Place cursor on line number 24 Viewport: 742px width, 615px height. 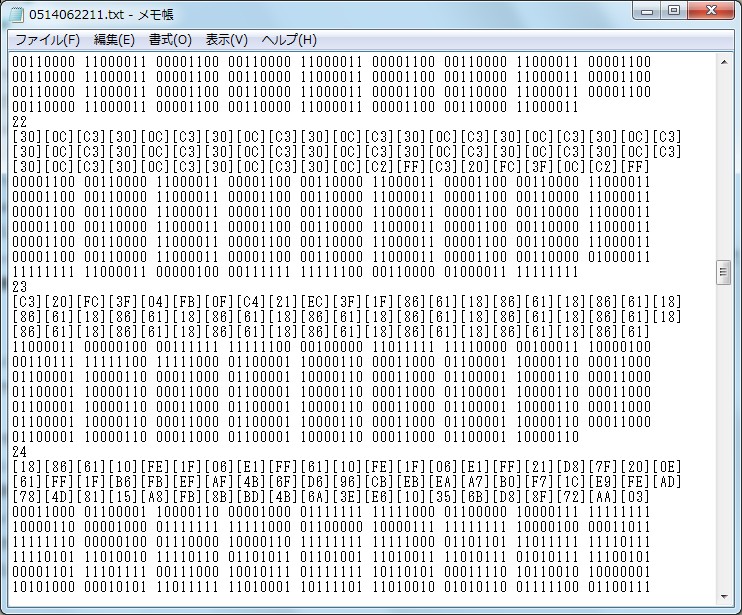tap(19, 452)
